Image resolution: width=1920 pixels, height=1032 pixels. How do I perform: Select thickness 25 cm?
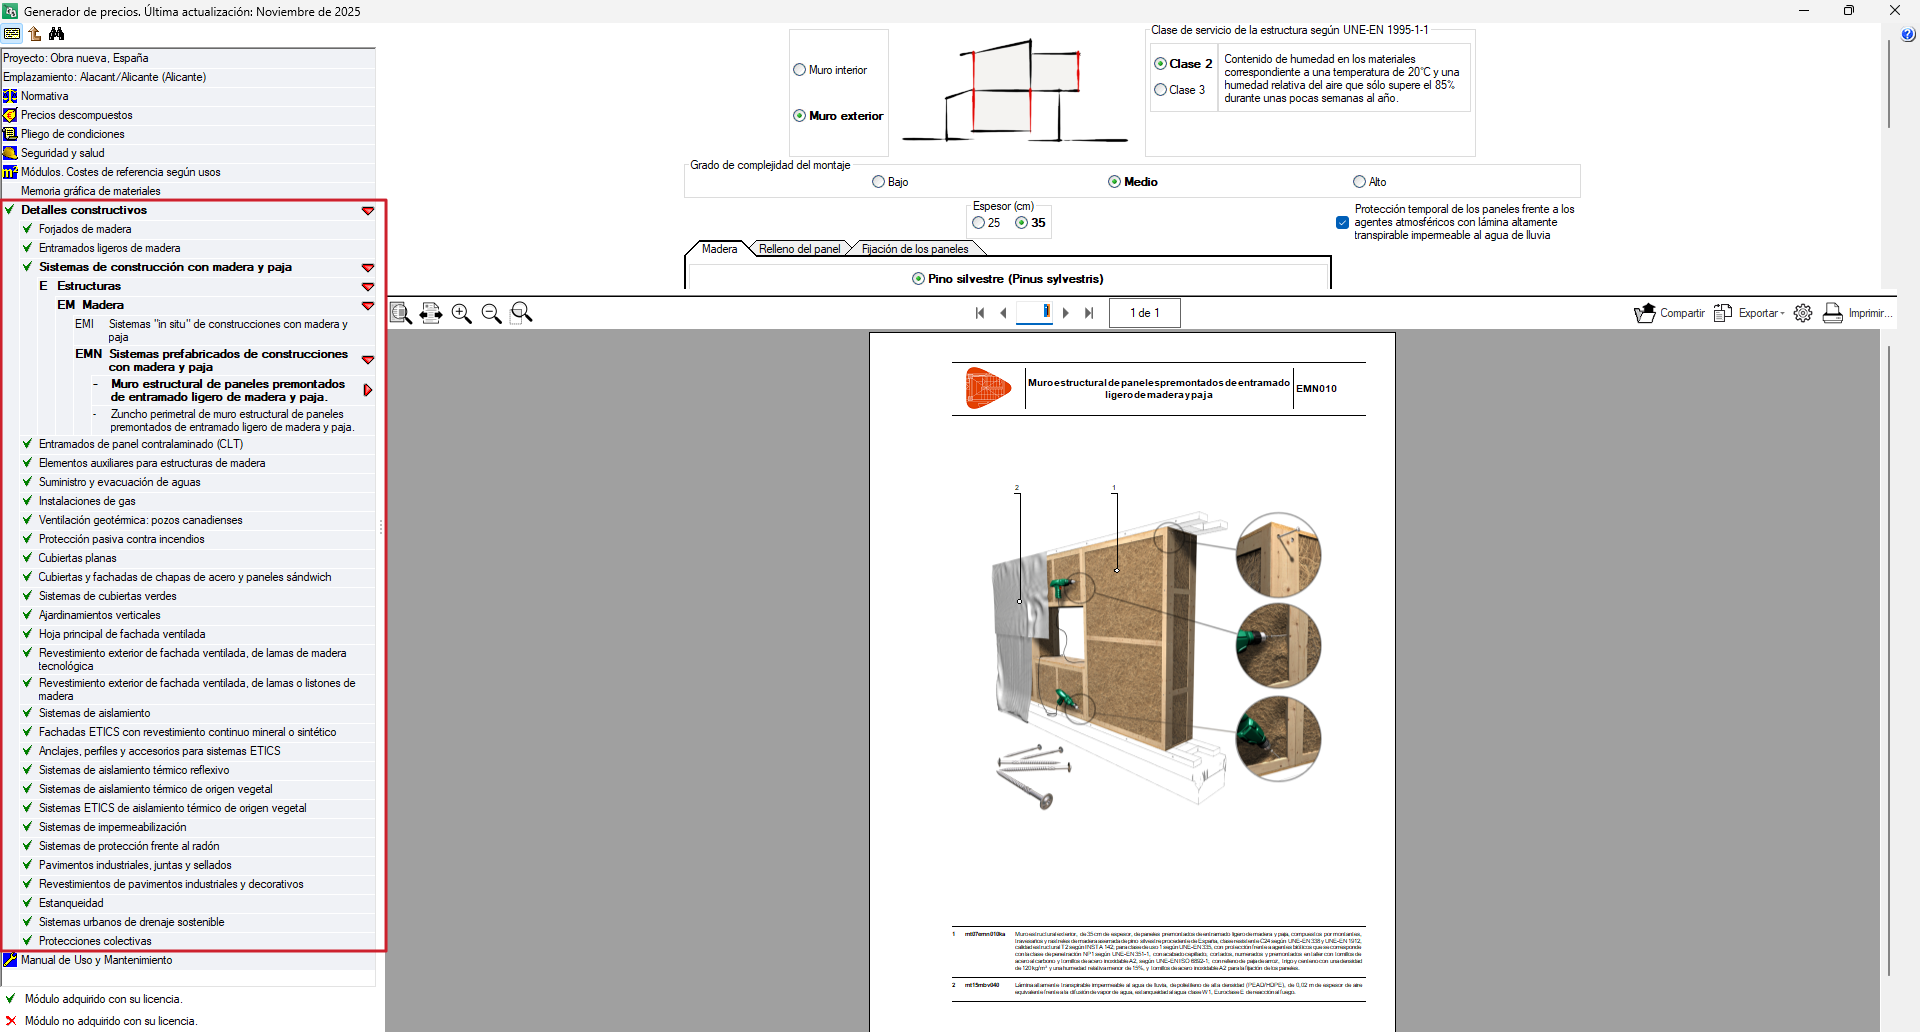pos(979,223)
